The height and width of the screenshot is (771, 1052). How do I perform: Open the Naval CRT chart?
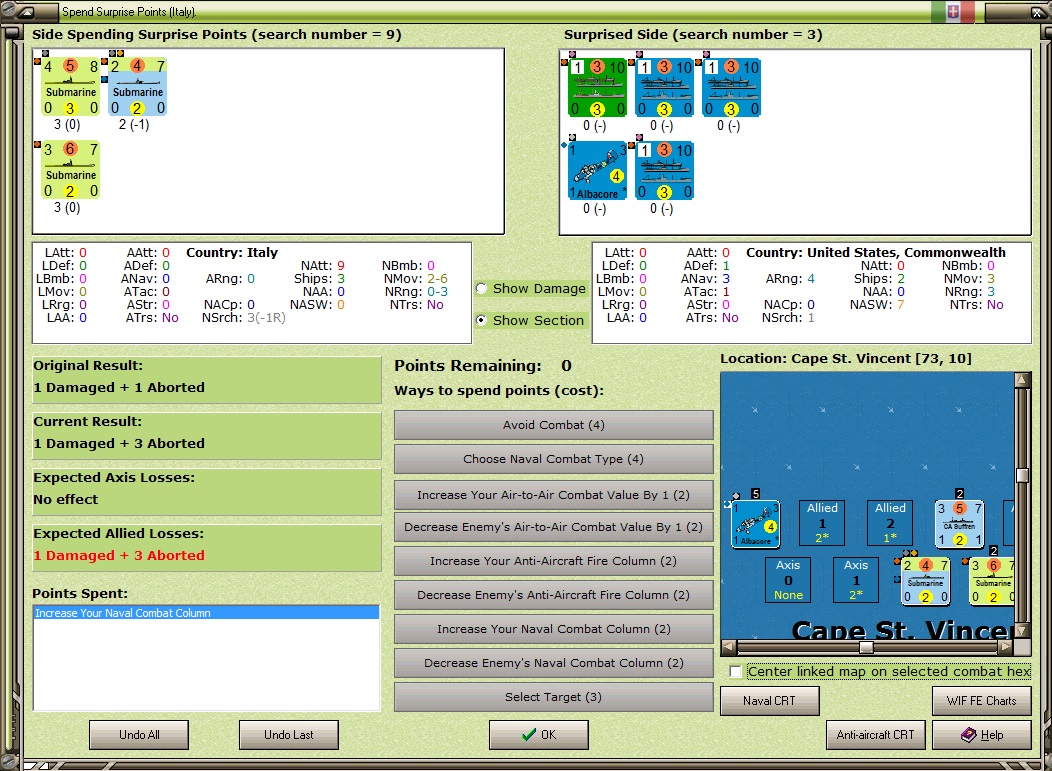(770, 701)
